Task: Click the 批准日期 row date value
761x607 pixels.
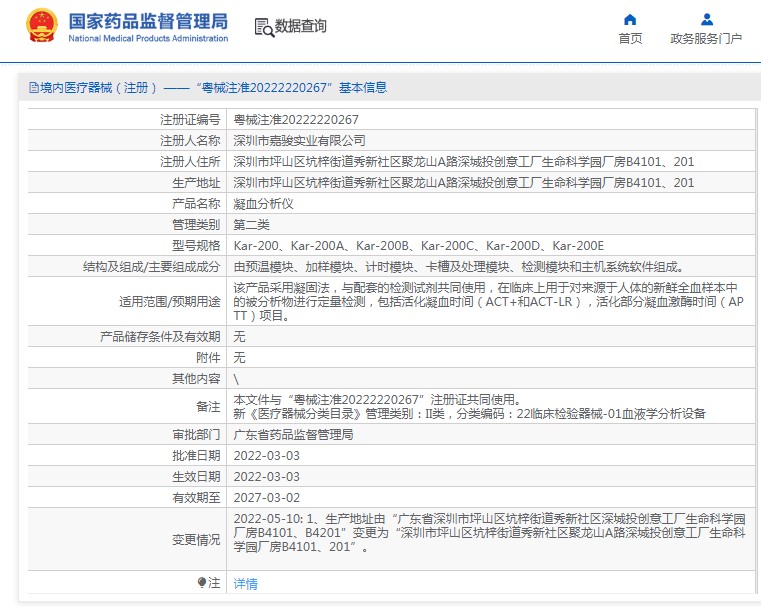Action: (266, 455)
